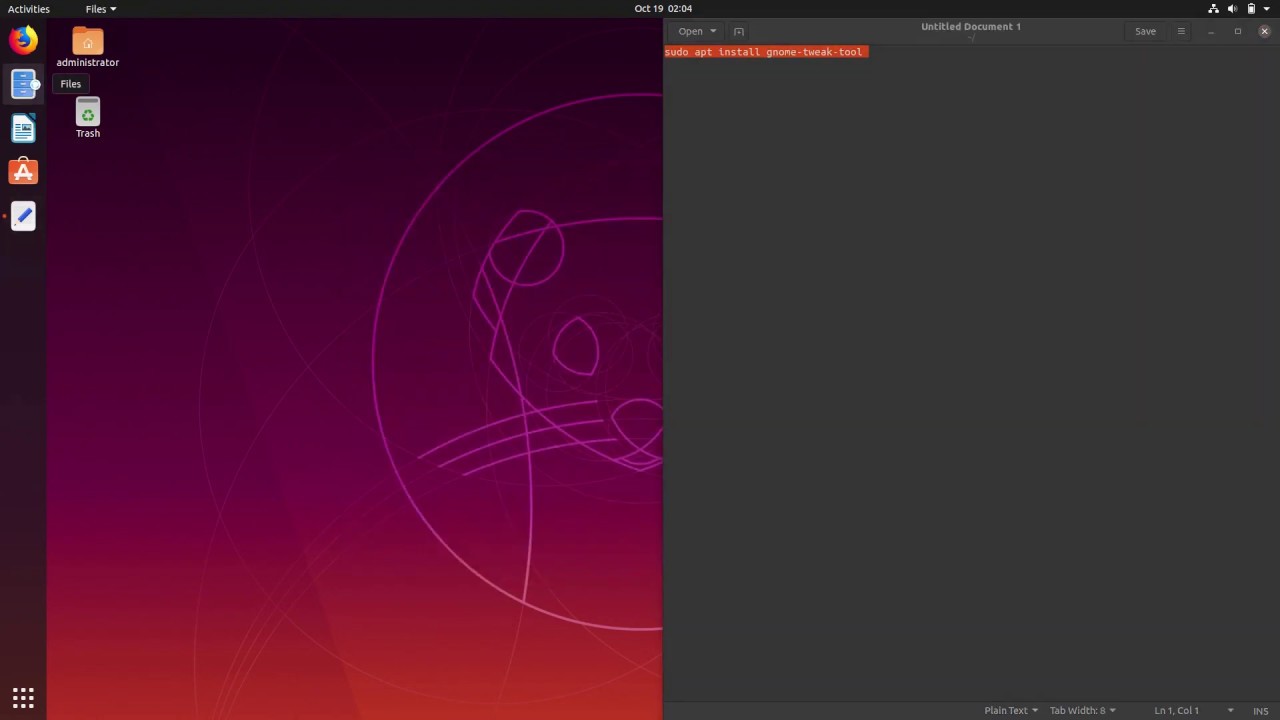Toggle INS insert mode indicator
The width and height of the screenshot is (1280, 720).
point(1260,710)
